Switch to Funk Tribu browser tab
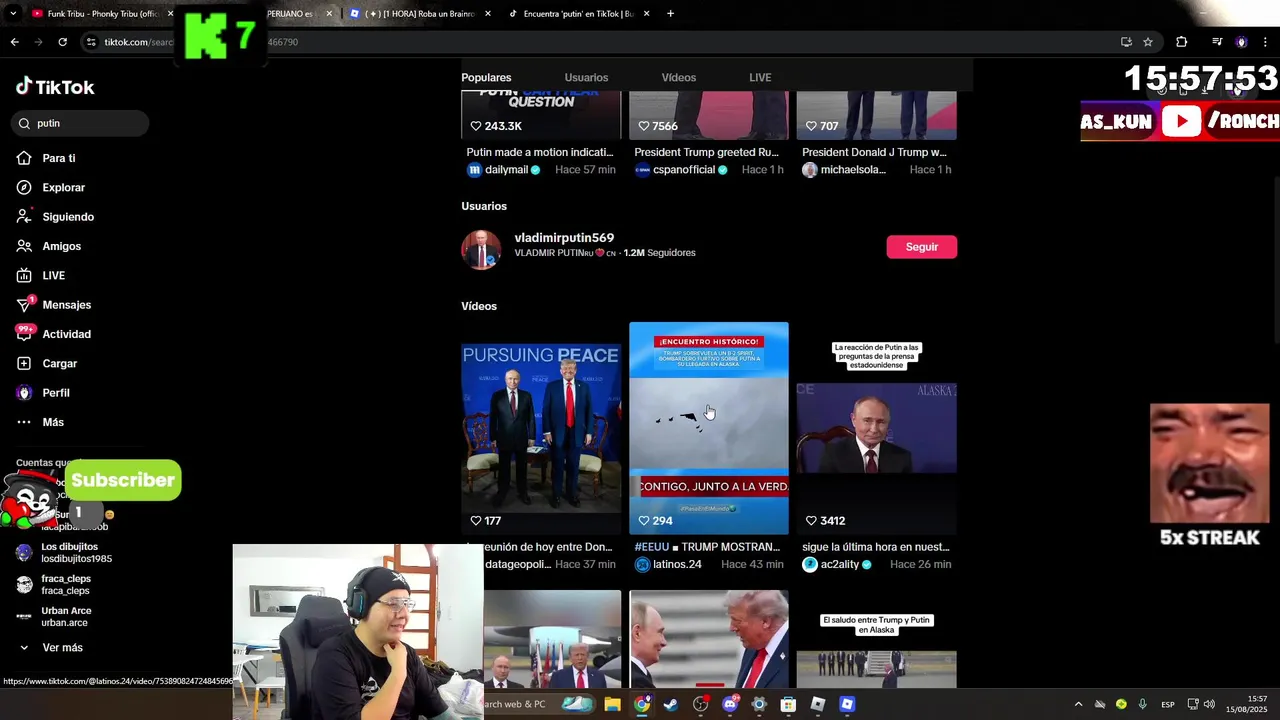This screenshot has width=1280, height=720. click(x=100, y=13)
